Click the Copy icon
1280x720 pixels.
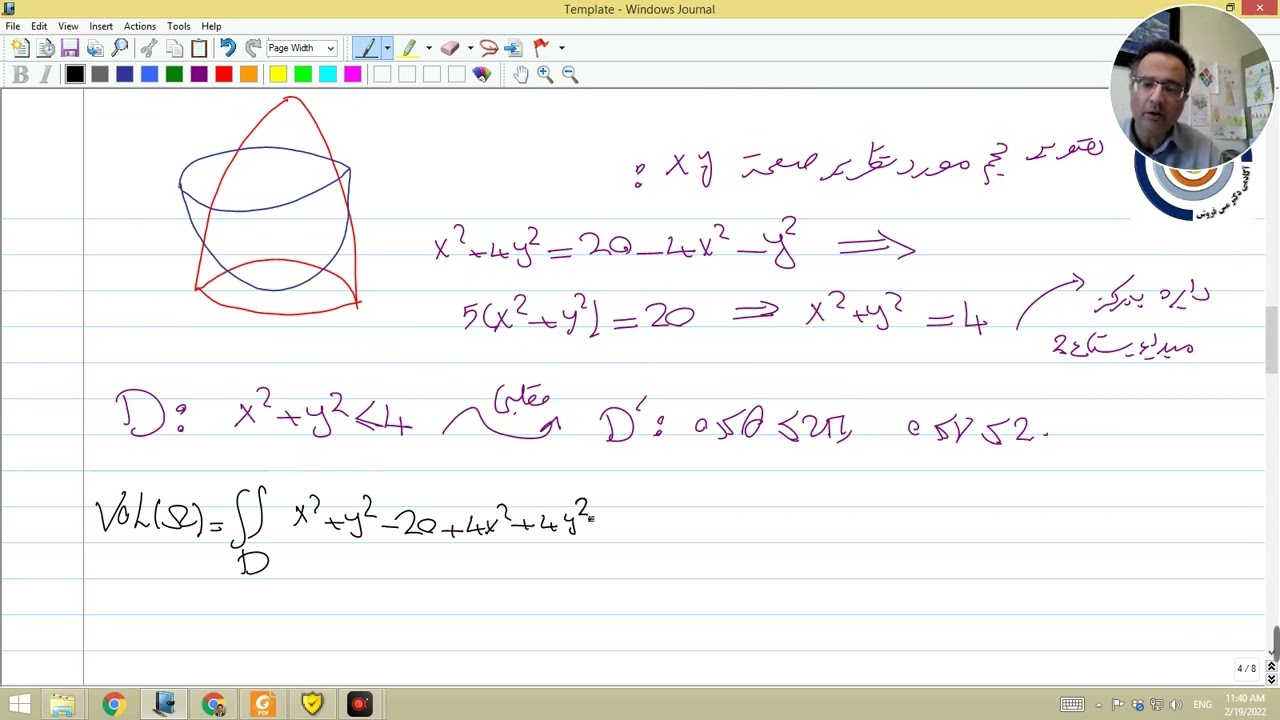click(174, 48)
